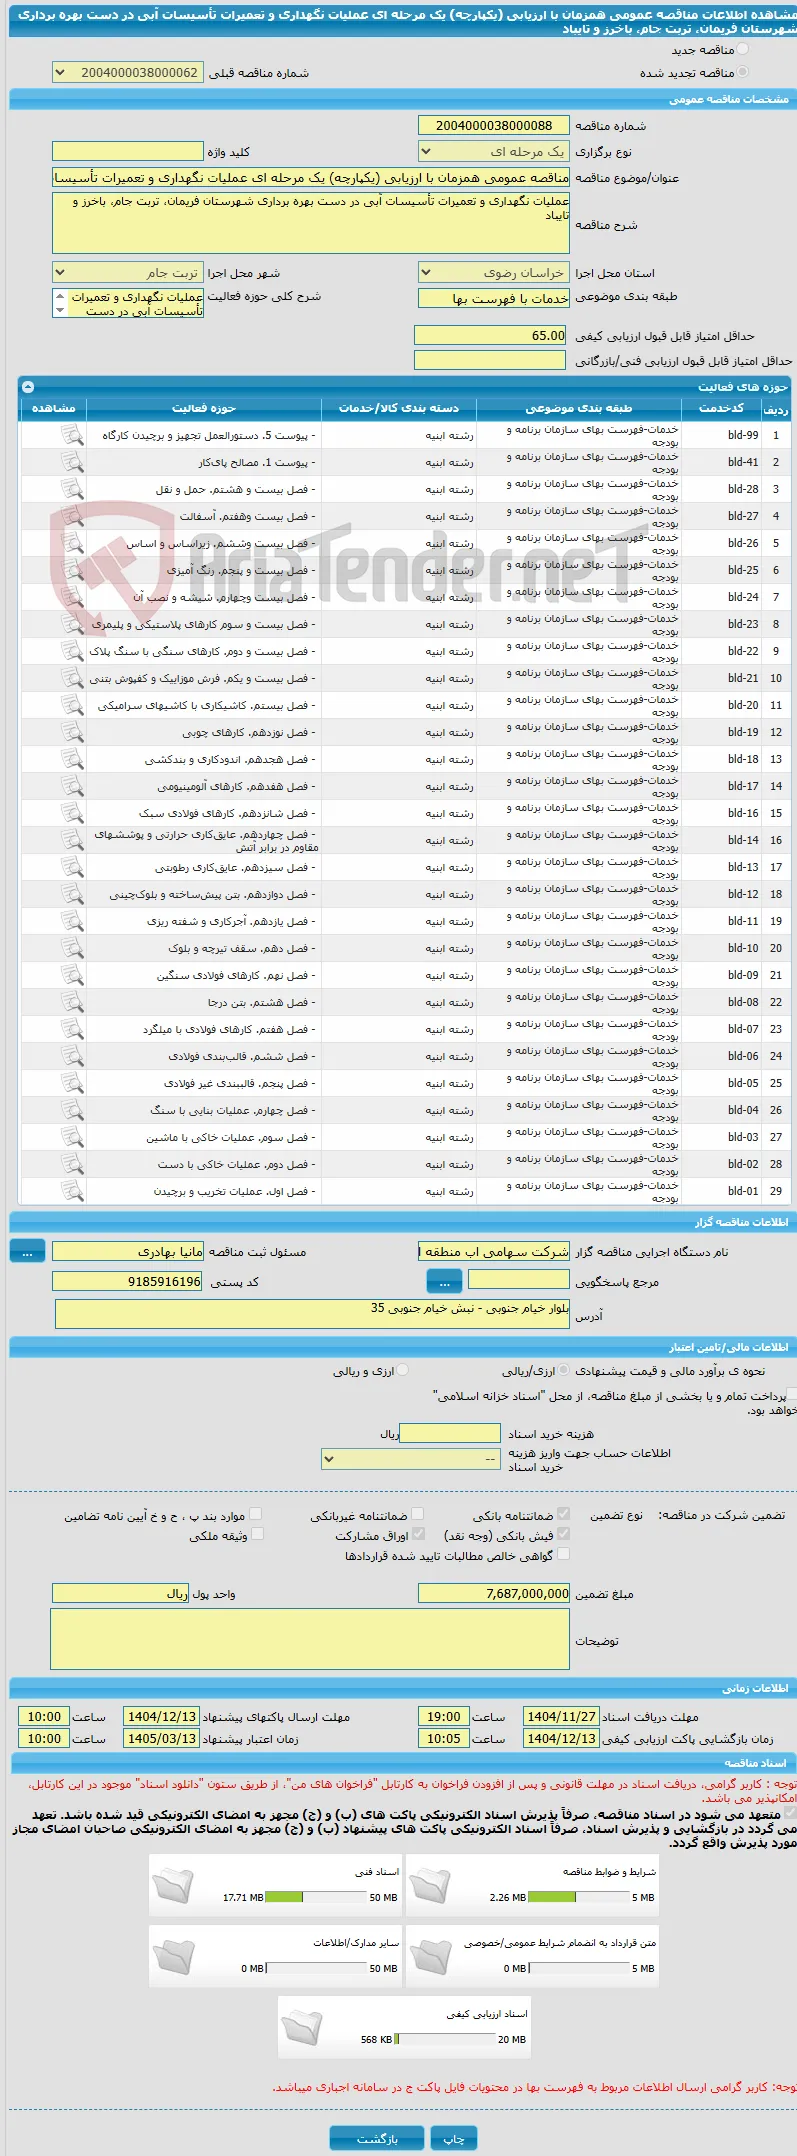
Task: Click the شرح کلی حوزه فعالیت scroll arrows
Action: click(x=60, y=303)
